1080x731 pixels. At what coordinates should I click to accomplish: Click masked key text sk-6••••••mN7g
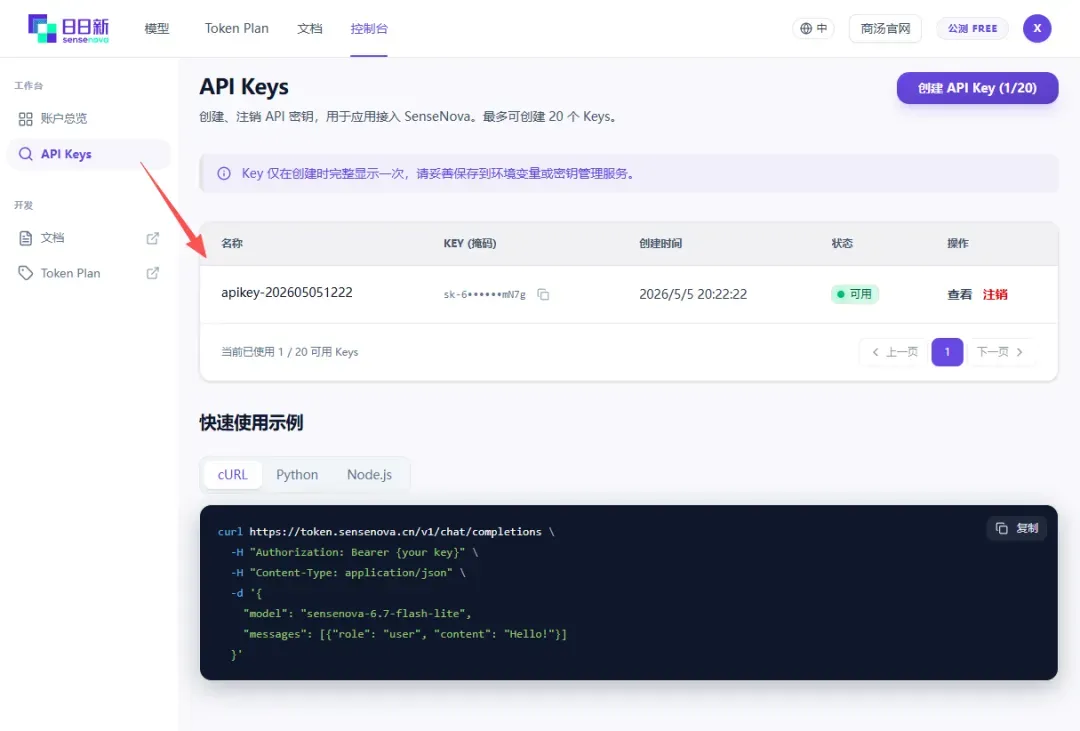tap(484, 294)
